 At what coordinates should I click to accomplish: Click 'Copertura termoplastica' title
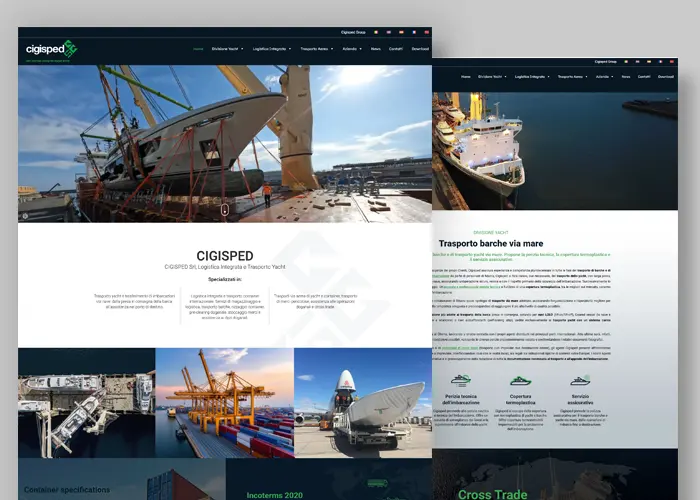coord(521,399)
